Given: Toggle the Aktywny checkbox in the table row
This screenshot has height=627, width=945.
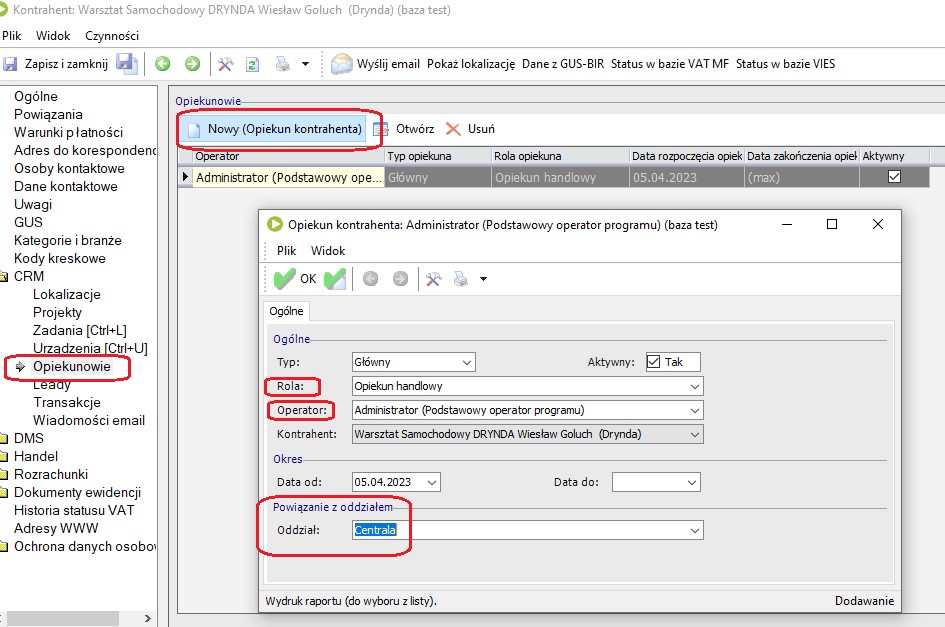Looking at the screenshot, I should (894, 177).
